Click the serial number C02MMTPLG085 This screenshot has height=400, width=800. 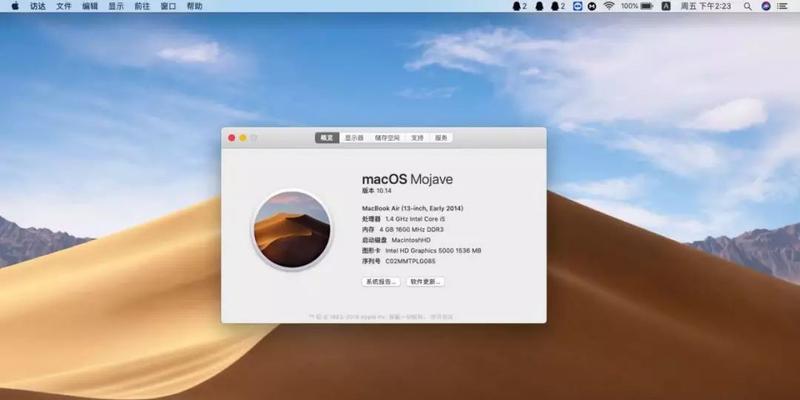coord(410,261)
